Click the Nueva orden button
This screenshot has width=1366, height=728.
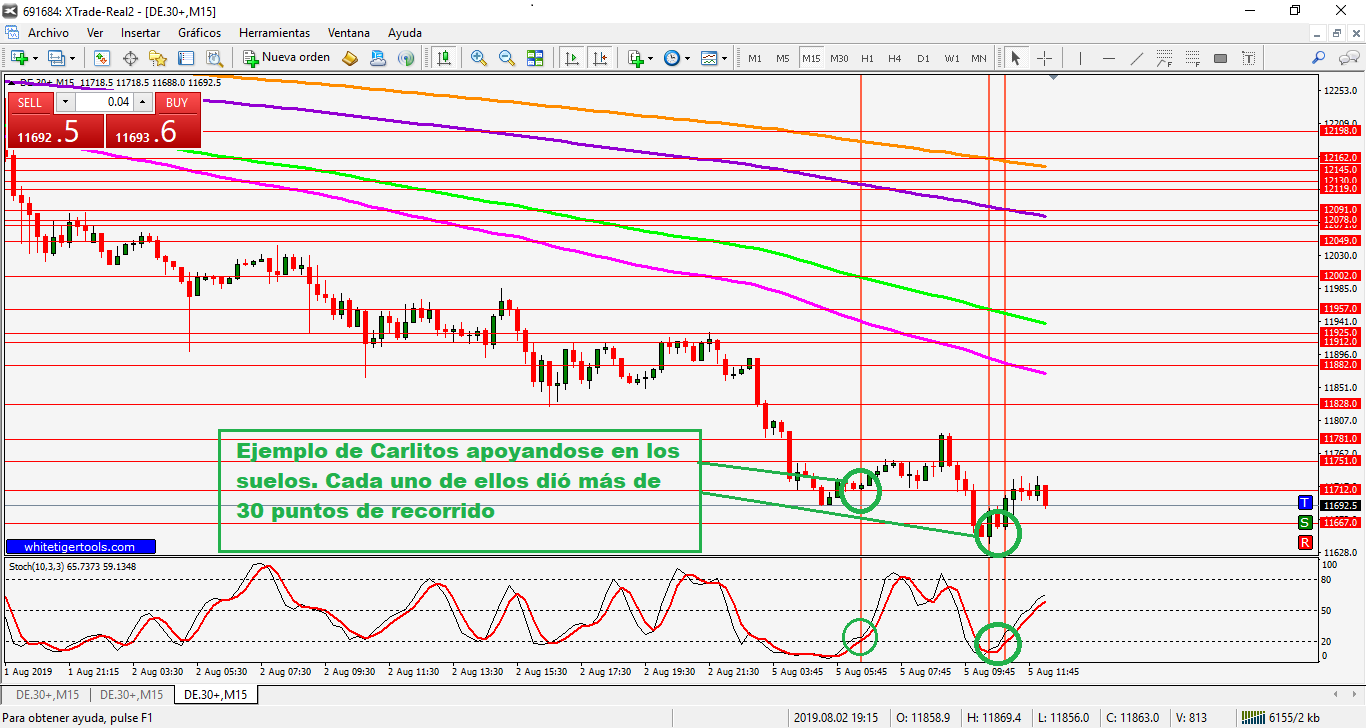(x=286, y=58)
